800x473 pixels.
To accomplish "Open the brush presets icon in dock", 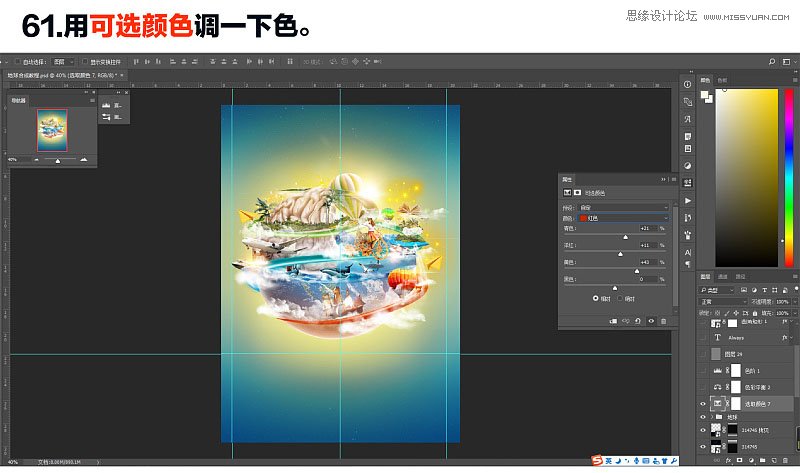I will (687, 235).
